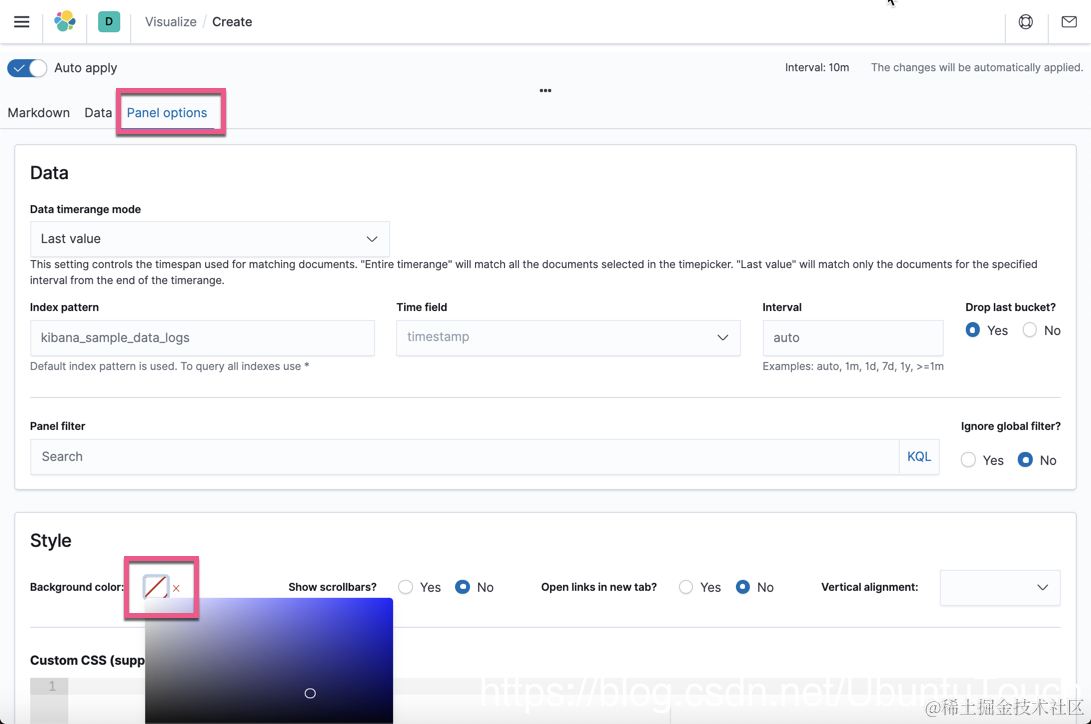Image resolution: width=1091 pixels, height=724 pixels.
Task: Click the Elastic logo icon
Action: pos(65,22)
